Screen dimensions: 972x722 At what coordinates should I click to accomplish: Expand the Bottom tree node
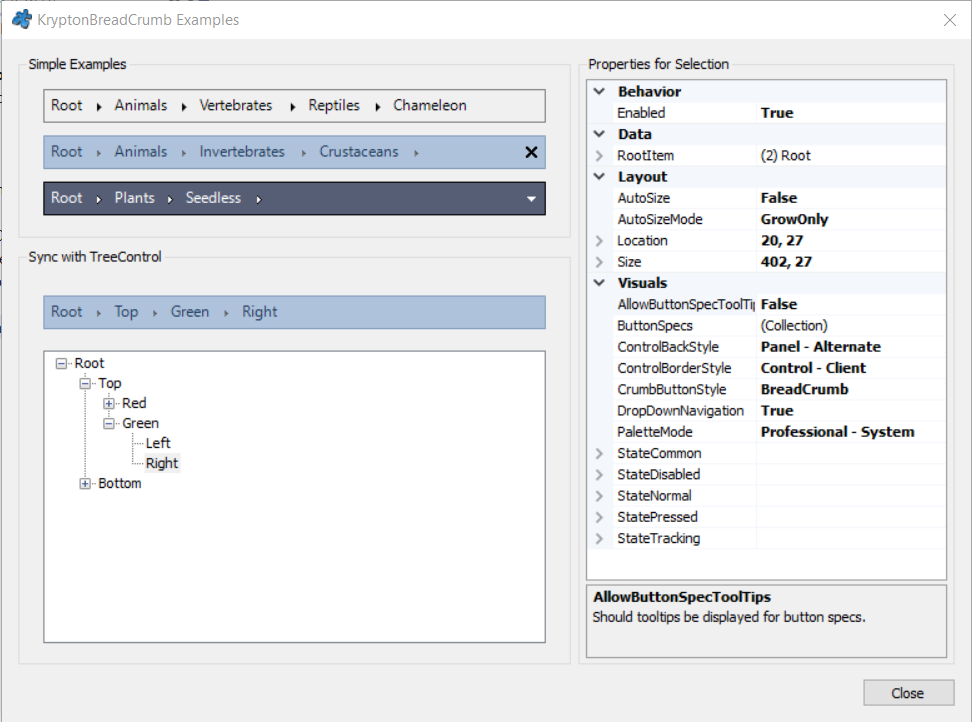(x=85, y=483)
